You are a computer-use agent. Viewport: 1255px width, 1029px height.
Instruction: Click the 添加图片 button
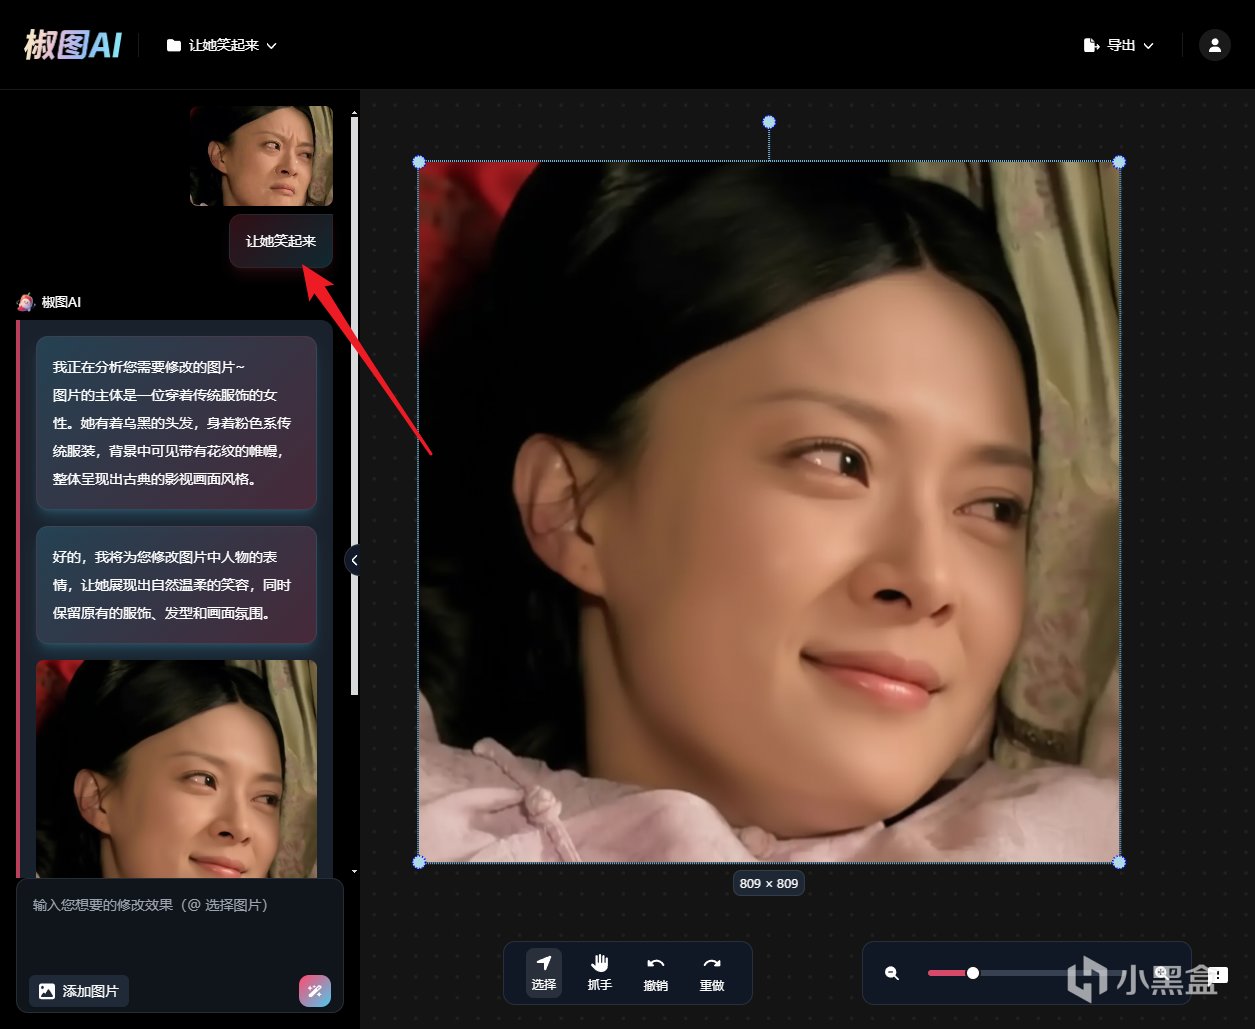pyautogui.click(x=79, y=991)
